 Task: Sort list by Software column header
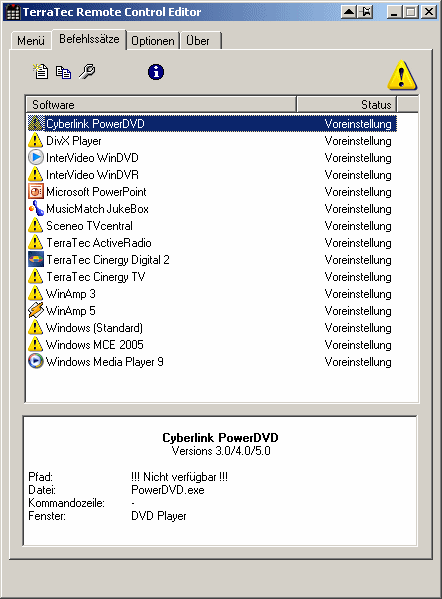coord(161,105)
